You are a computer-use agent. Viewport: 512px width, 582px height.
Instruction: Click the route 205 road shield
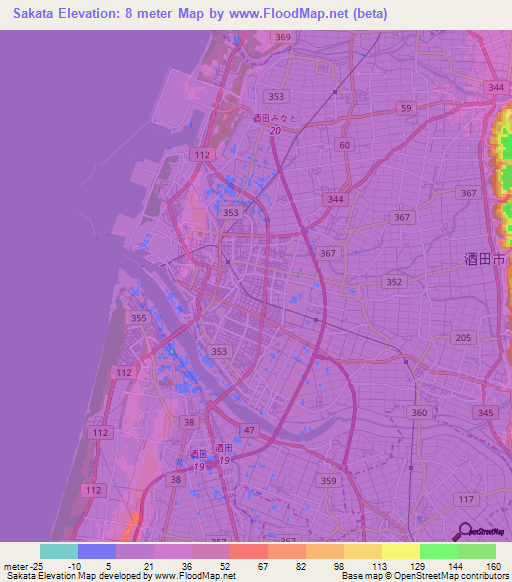(463, 338)
